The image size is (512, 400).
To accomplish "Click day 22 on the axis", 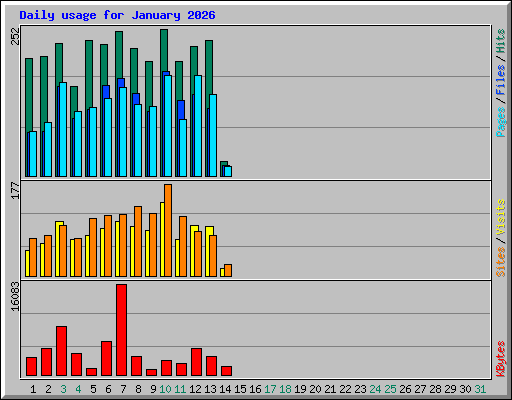I will [345, 389].
